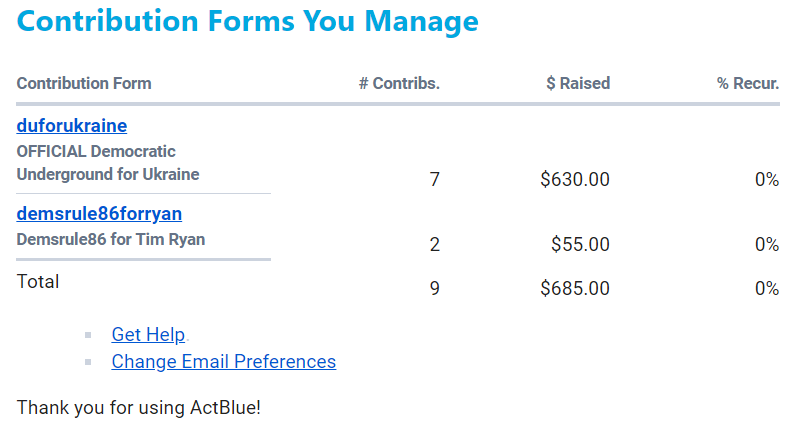
Task: Click the bullet beside Change Email Preferences
Action: coord(88,362)
